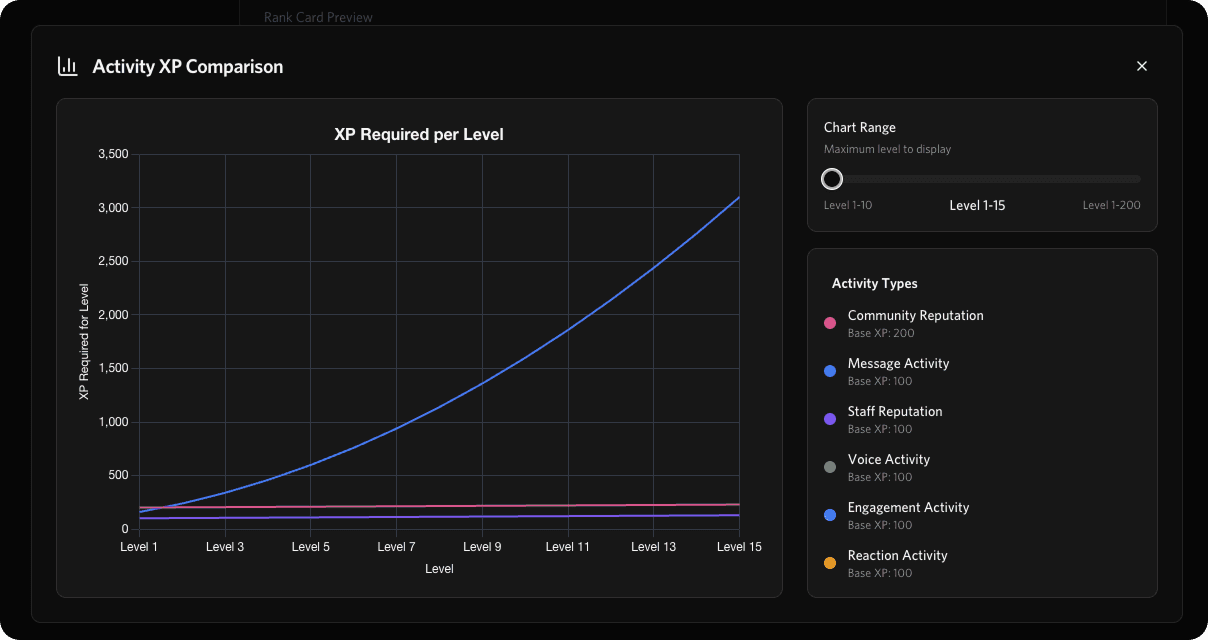This screenshot has height=640, width=1208.
Task: Toggle the Reaction Activity series label
Action: coord(897,555)
